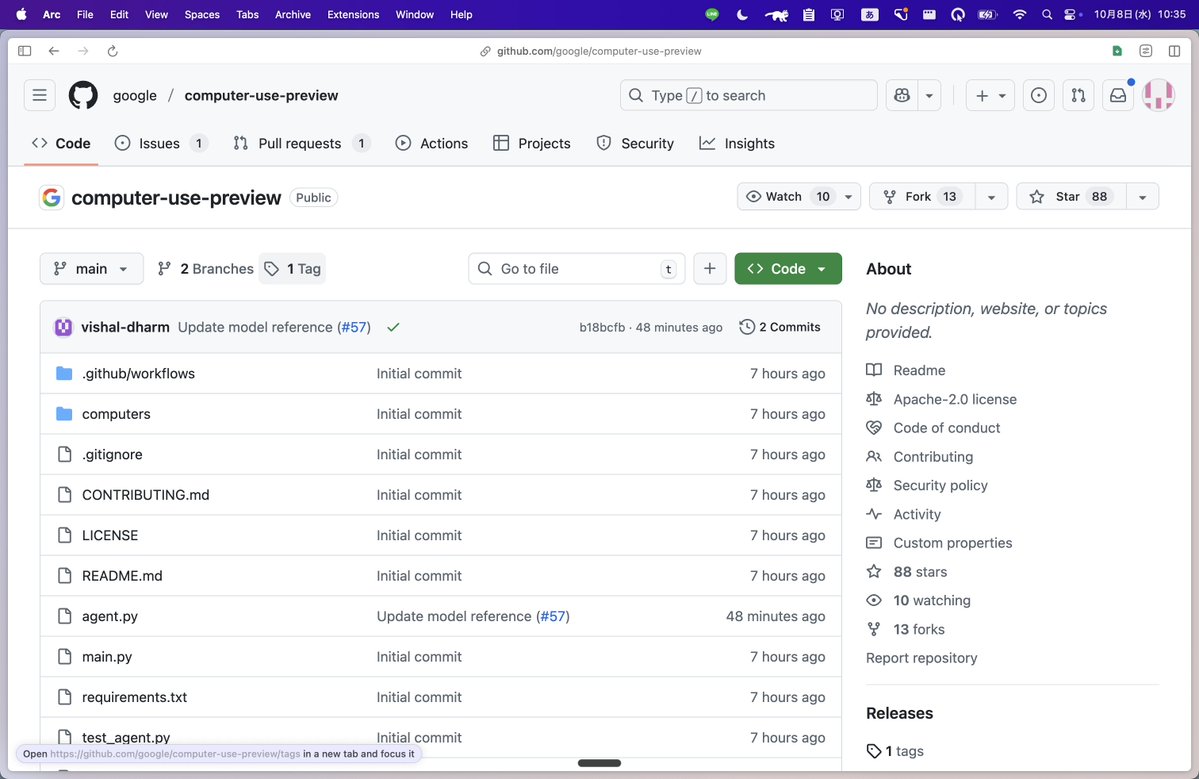Click Report repository link
Image resolution: width=1199 pixels, height=779 pixels.
921,658
